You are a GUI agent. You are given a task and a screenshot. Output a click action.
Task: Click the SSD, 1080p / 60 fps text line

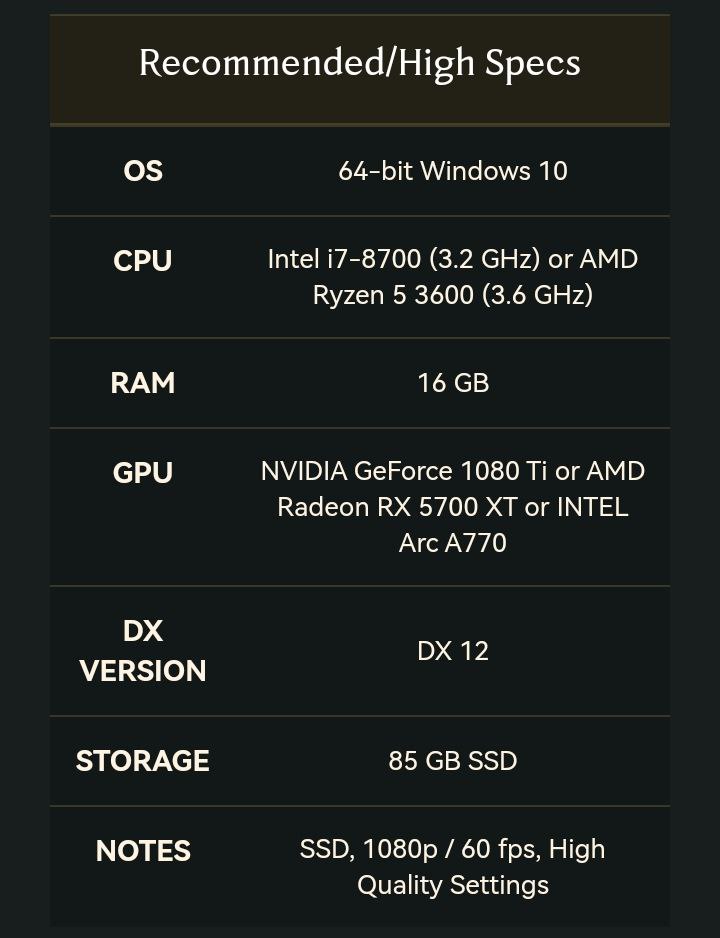pyautogui.click(x=453, y=849)
